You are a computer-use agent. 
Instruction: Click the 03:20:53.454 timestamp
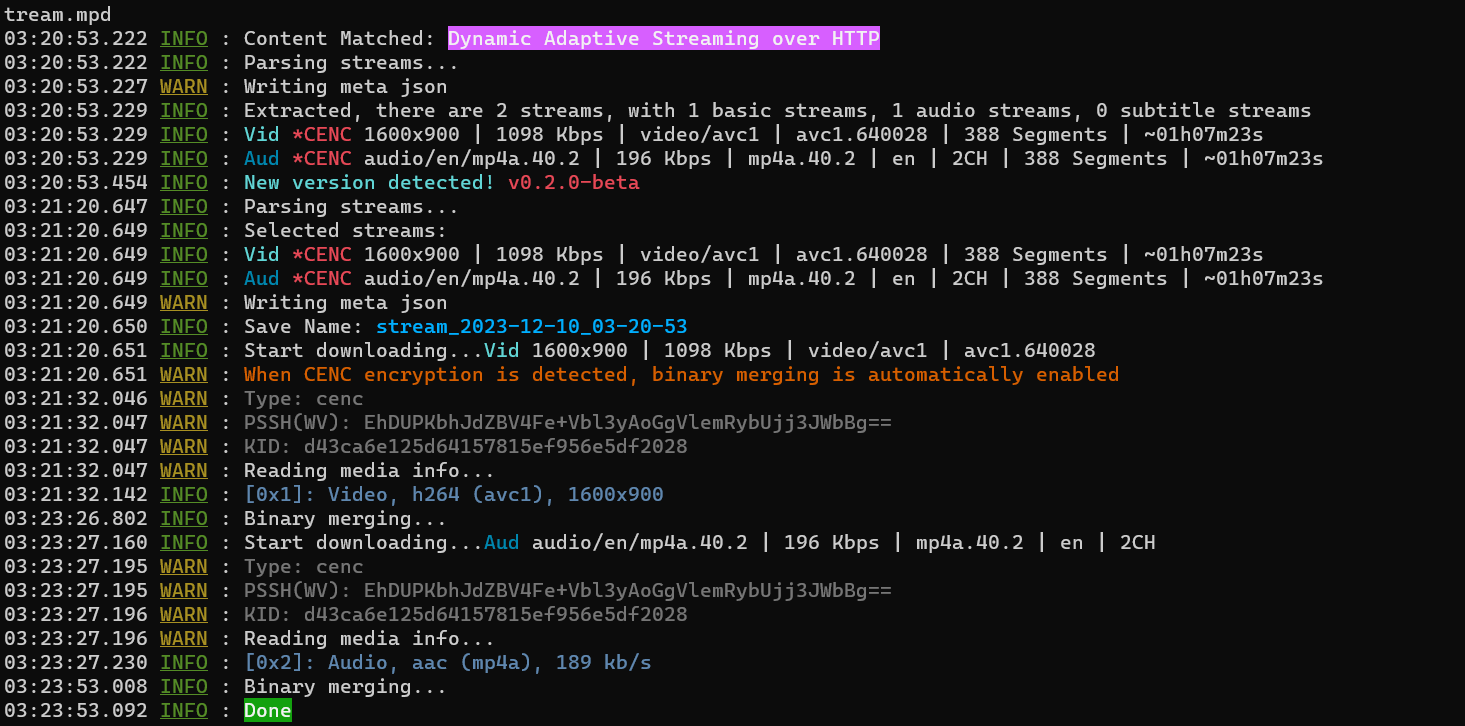(x=76, y=183)
